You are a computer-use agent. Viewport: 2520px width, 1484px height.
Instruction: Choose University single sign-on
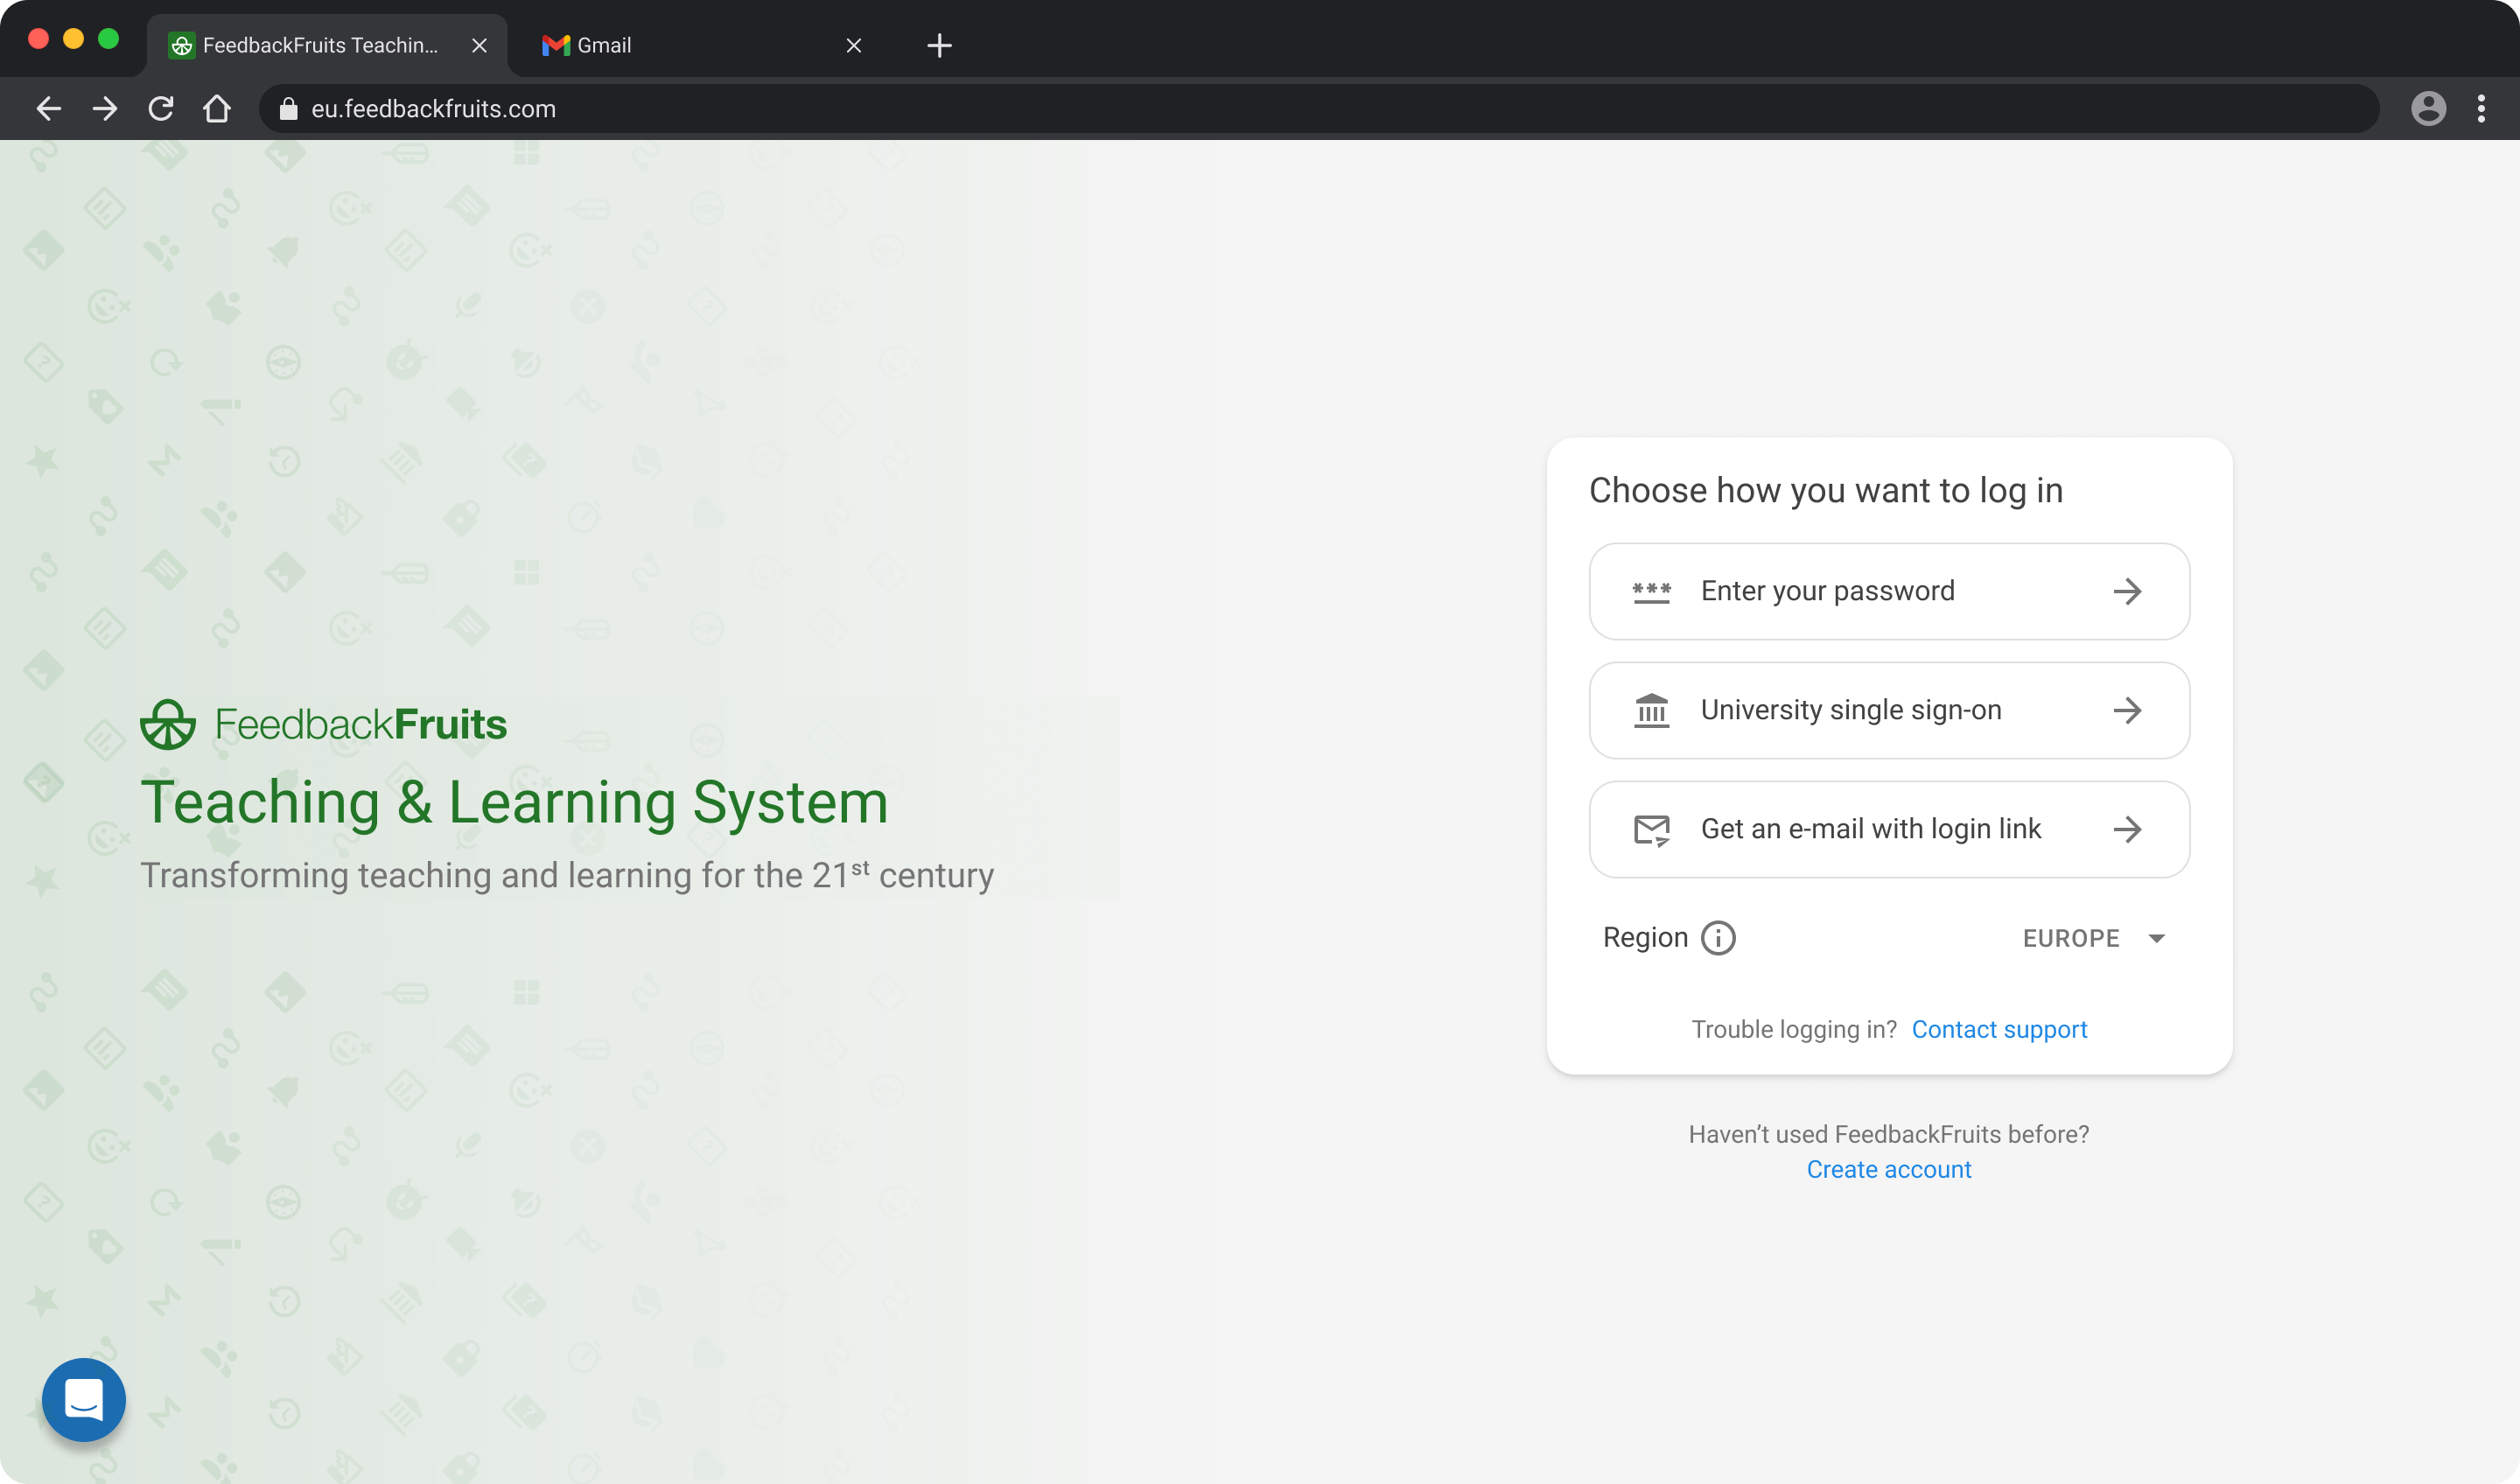1889,710
